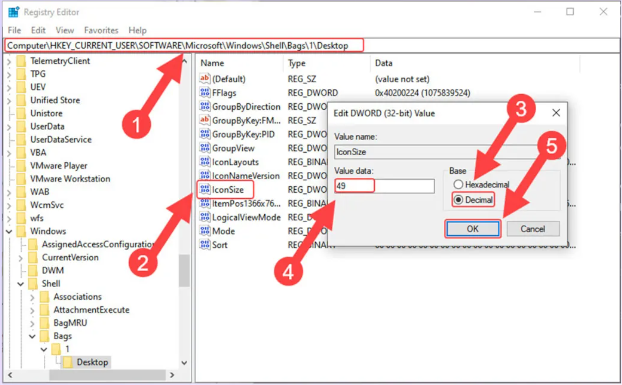Click the IconNameVersion value icon
This screenshot has height=385, width=622.
click(205, 175)
